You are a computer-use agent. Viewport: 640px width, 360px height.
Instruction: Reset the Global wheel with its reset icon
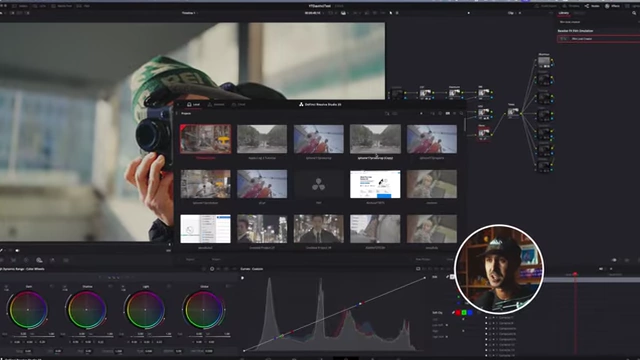coord(228,287)
